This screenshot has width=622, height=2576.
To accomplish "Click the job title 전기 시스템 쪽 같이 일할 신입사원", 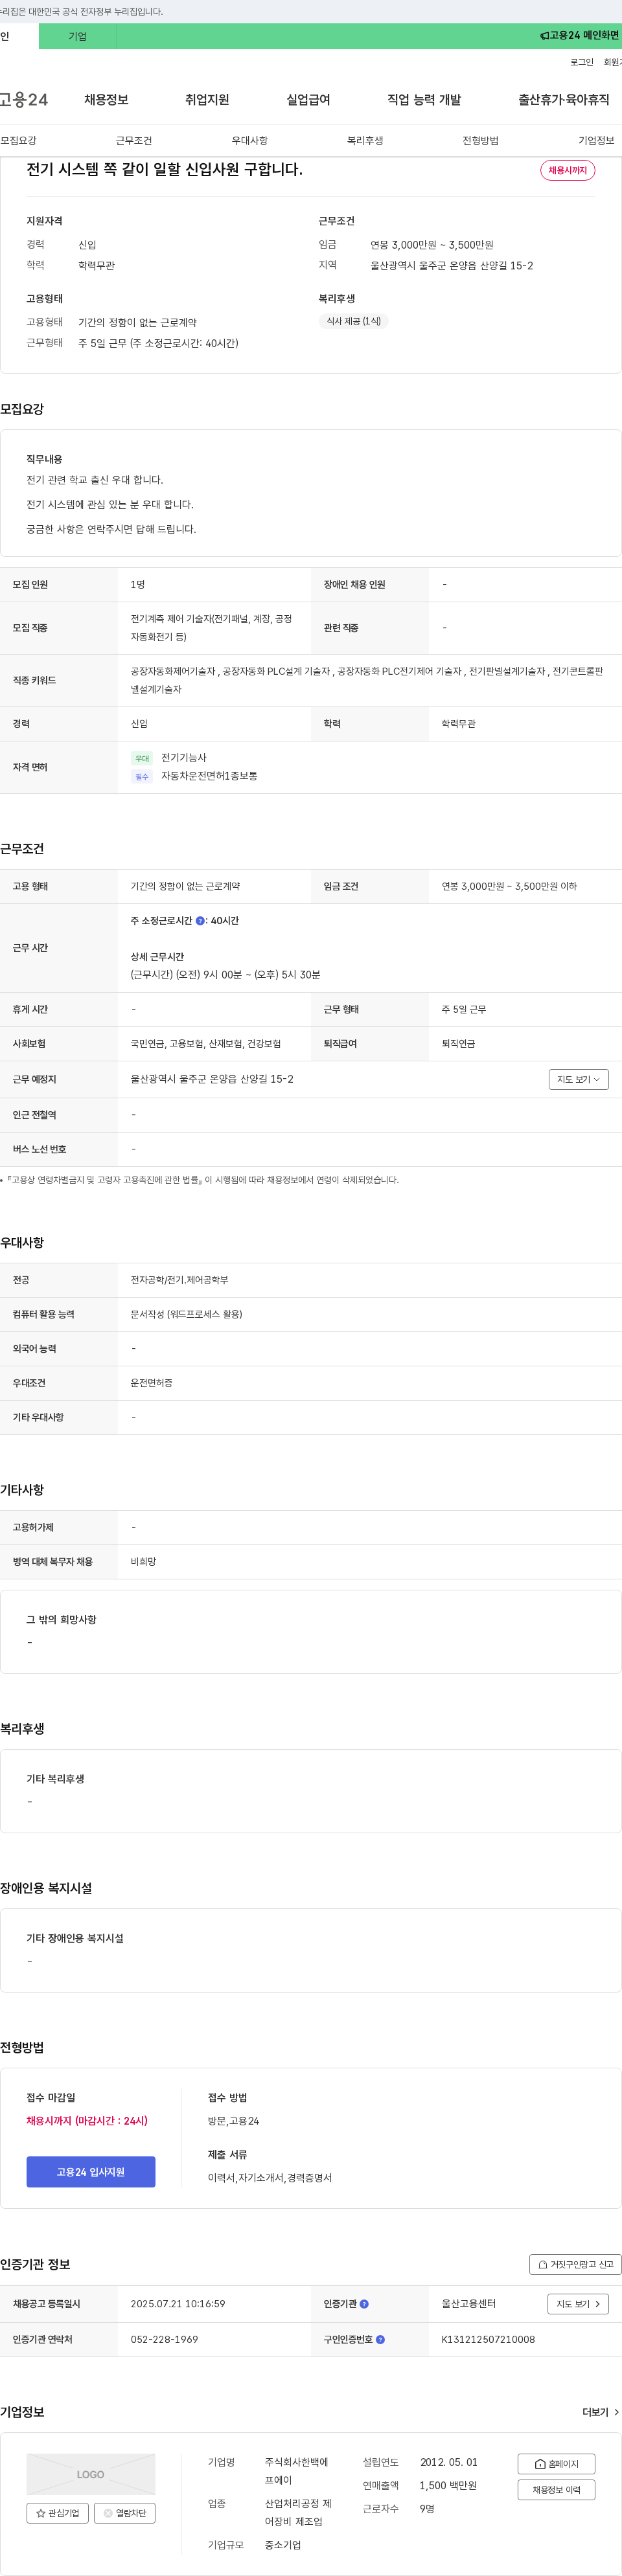I will [x=164, y=169].
